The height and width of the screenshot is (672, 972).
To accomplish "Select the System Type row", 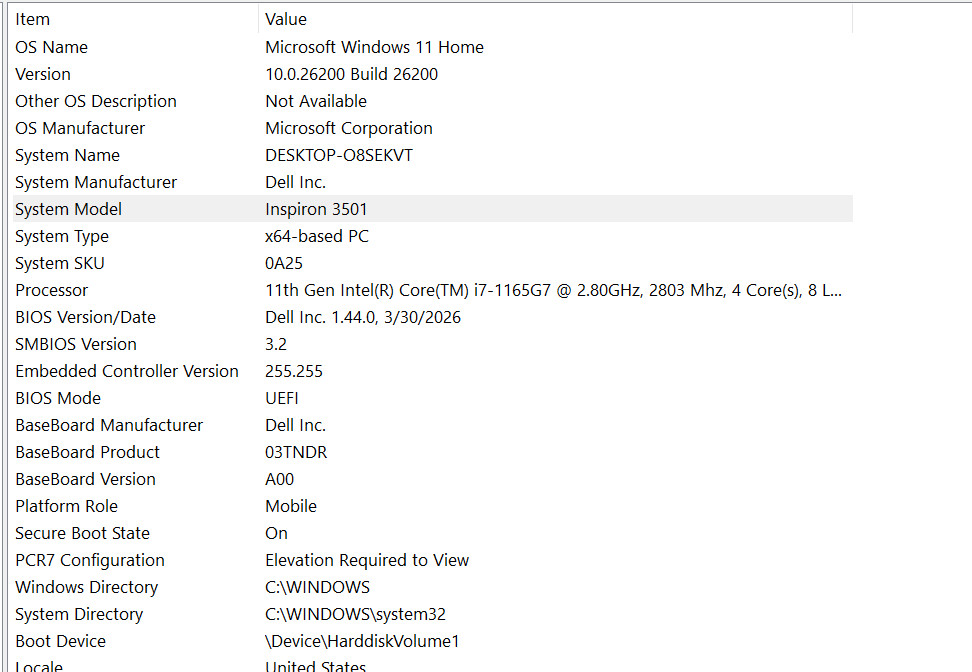I will pos(433,236).
